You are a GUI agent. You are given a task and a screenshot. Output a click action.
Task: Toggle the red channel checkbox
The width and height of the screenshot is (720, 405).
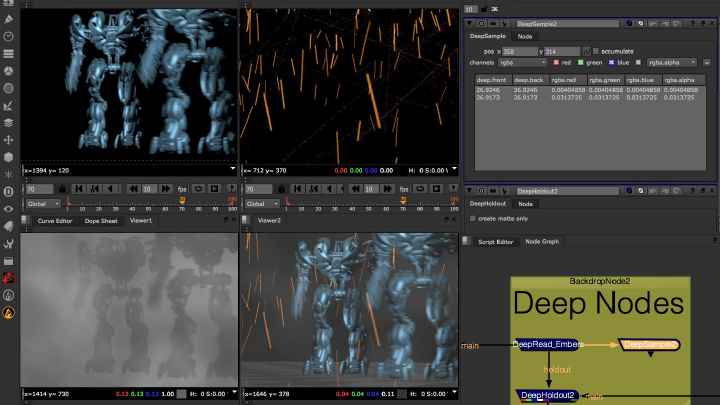556,62
